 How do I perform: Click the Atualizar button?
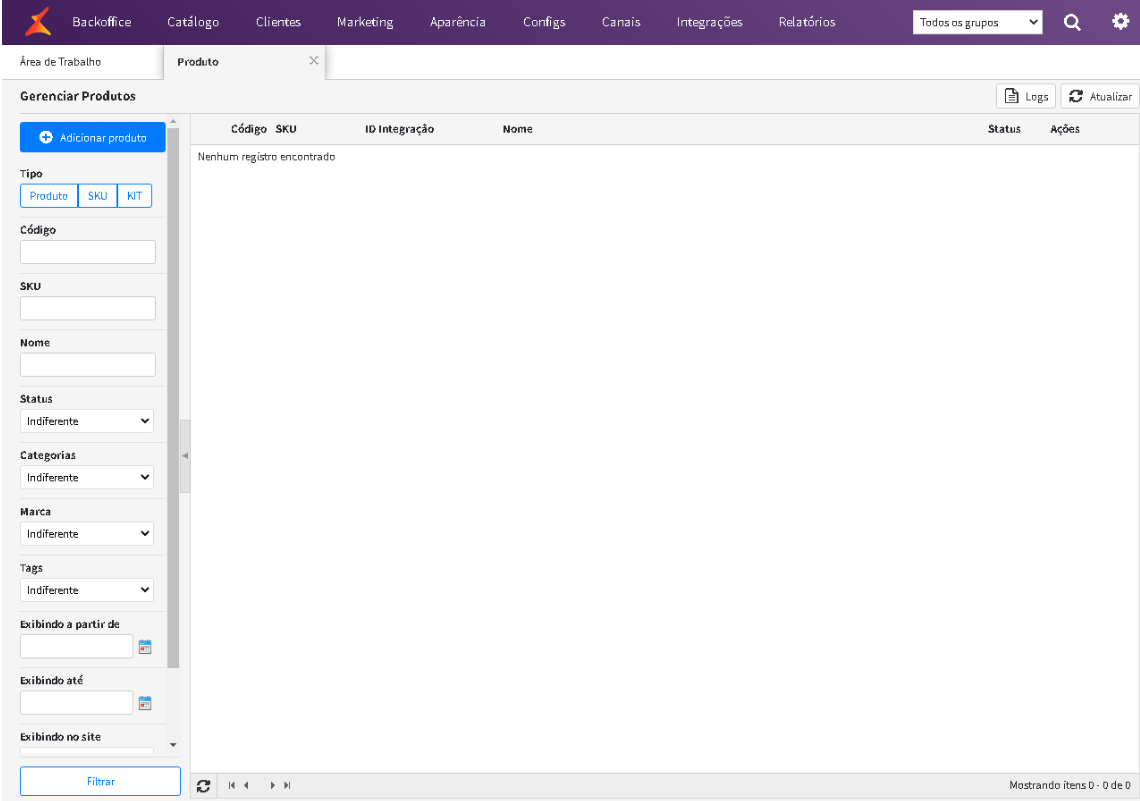(1100, 96)
